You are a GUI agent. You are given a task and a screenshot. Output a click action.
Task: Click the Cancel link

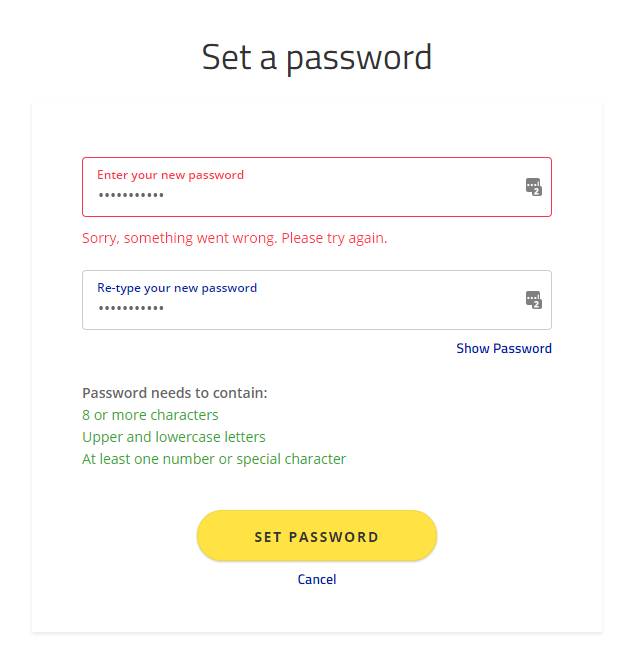(x=317, y=579)
